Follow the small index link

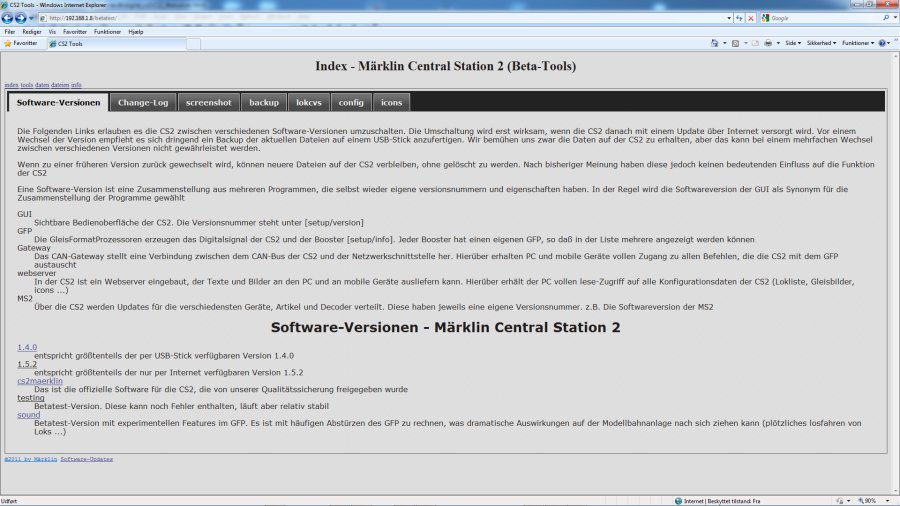click(x=11, y=85)
